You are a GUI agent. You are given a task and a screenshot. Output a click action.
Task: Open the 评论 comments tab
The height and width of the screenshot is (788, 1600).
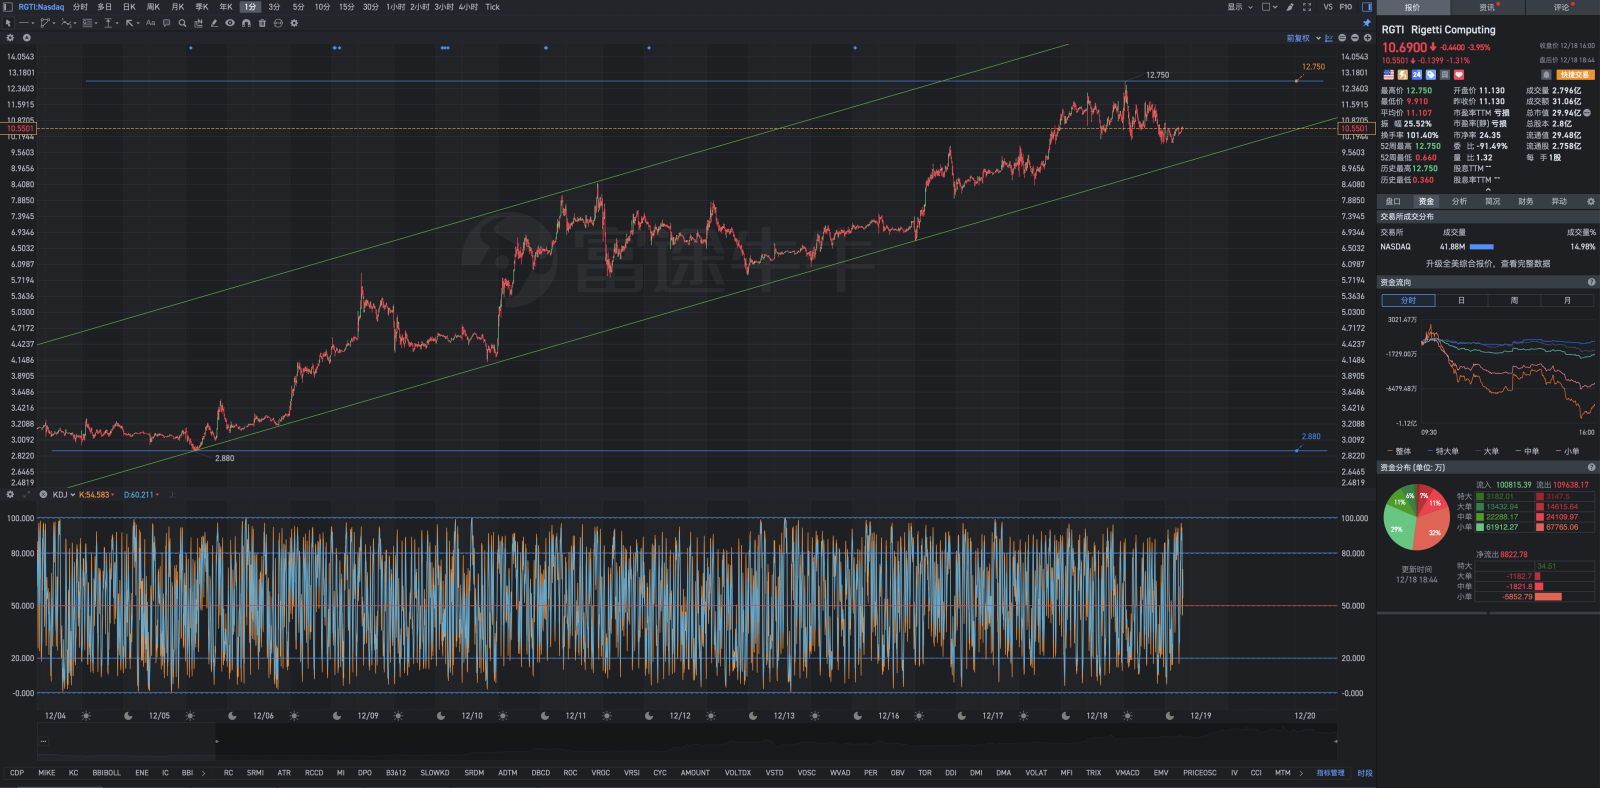[x=1562, y=7]
